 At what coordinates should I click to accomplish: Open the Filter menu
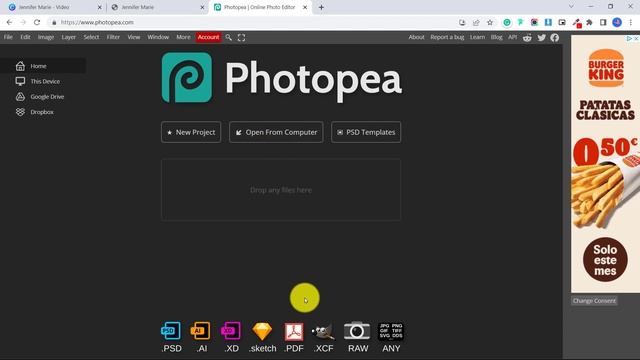(113, 37)
